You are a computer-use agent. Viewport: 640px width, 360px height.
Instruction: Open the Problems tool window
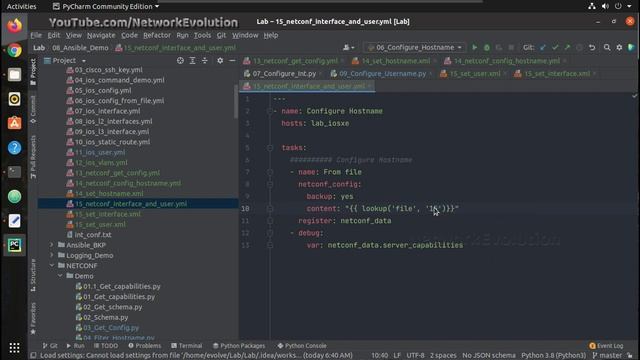(x=144, y=346)
